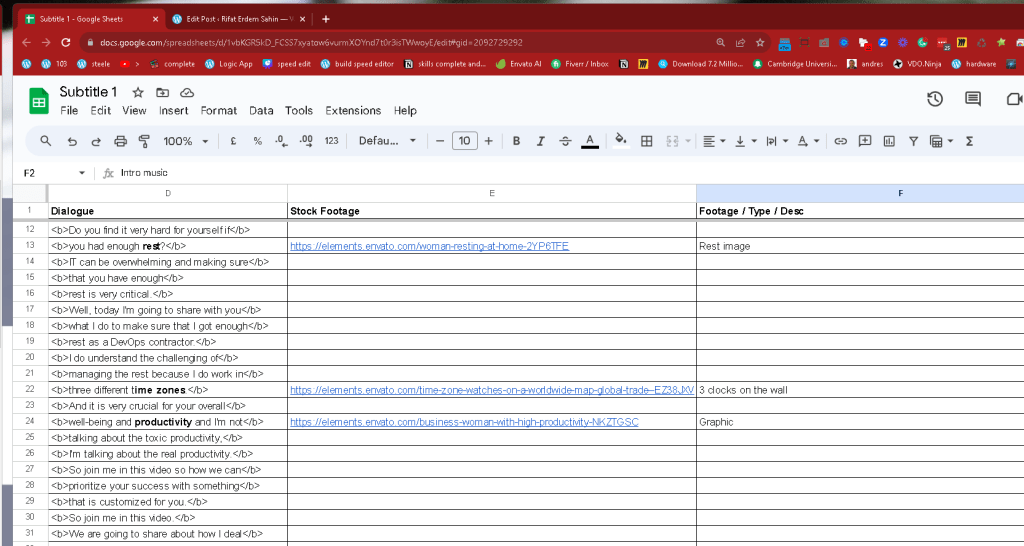Bookmark this page star in address bar
1024x546 pixels.
tap(760, 42)
